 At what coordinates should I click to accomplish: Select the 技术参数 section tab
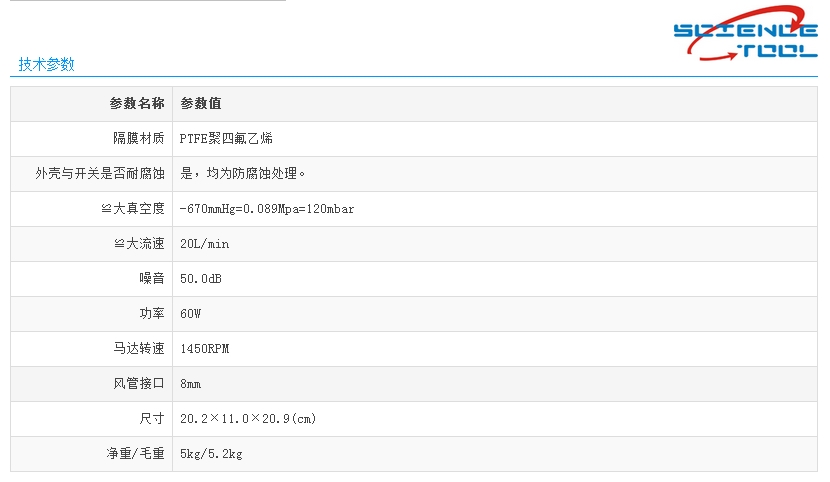click(47, 64)
